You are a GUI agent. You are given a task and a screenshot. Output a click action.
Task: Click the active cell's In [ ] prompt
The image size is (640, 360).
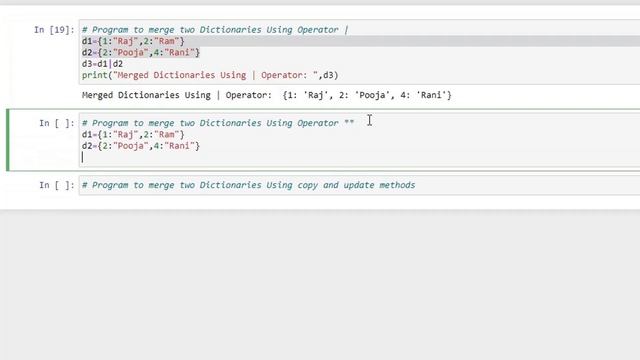pyautogui.click(x=57, y=123)
